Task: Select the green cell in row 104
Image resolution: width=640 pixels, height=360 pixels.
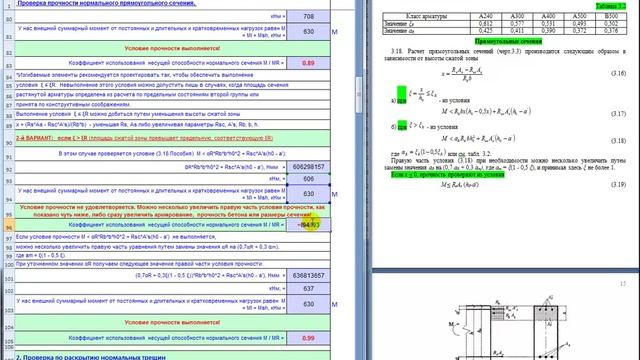Action: tap(172, 322)
